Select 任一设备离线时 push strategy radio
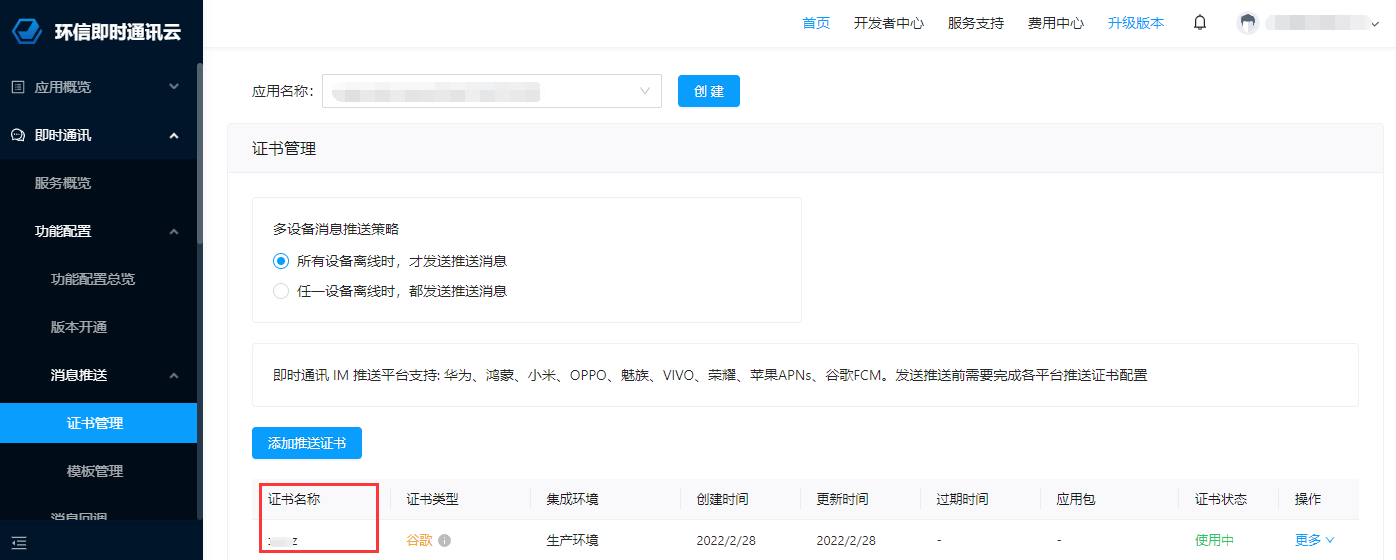Viewport: 1396px width, 560px height. pos(281,291)
